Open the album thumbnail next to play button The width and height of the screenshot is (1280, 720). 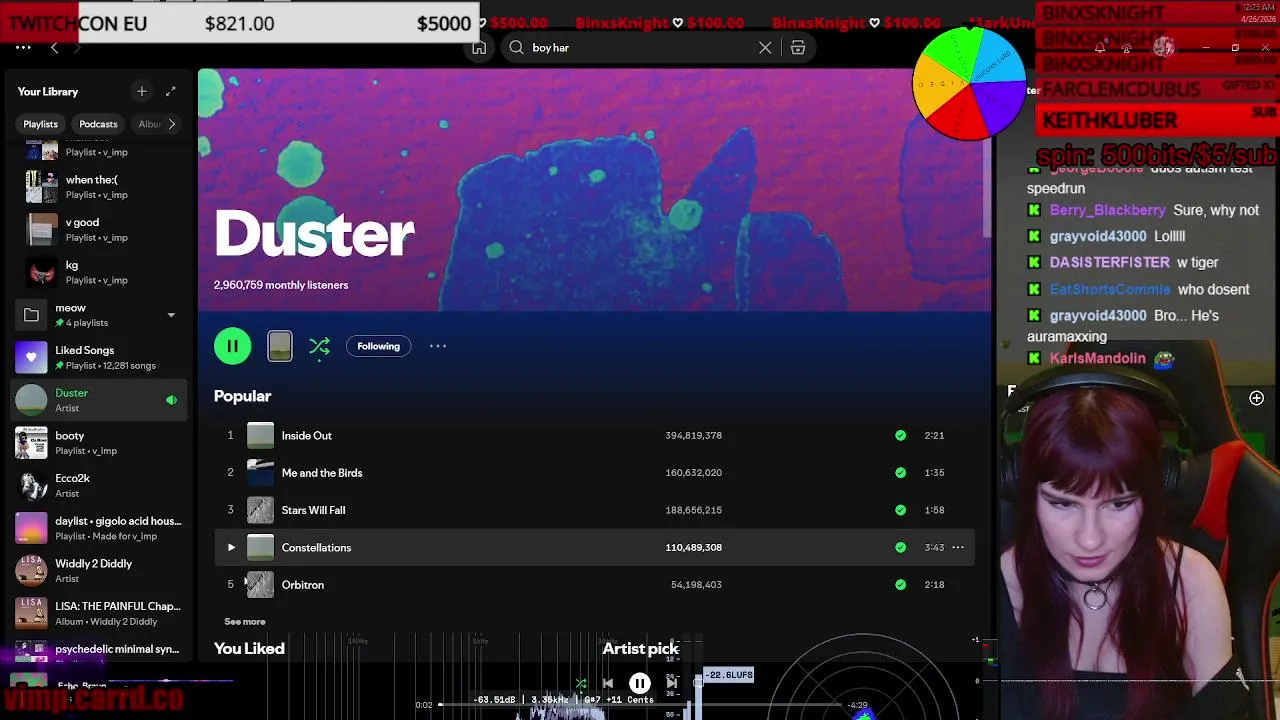click(280, 346)
